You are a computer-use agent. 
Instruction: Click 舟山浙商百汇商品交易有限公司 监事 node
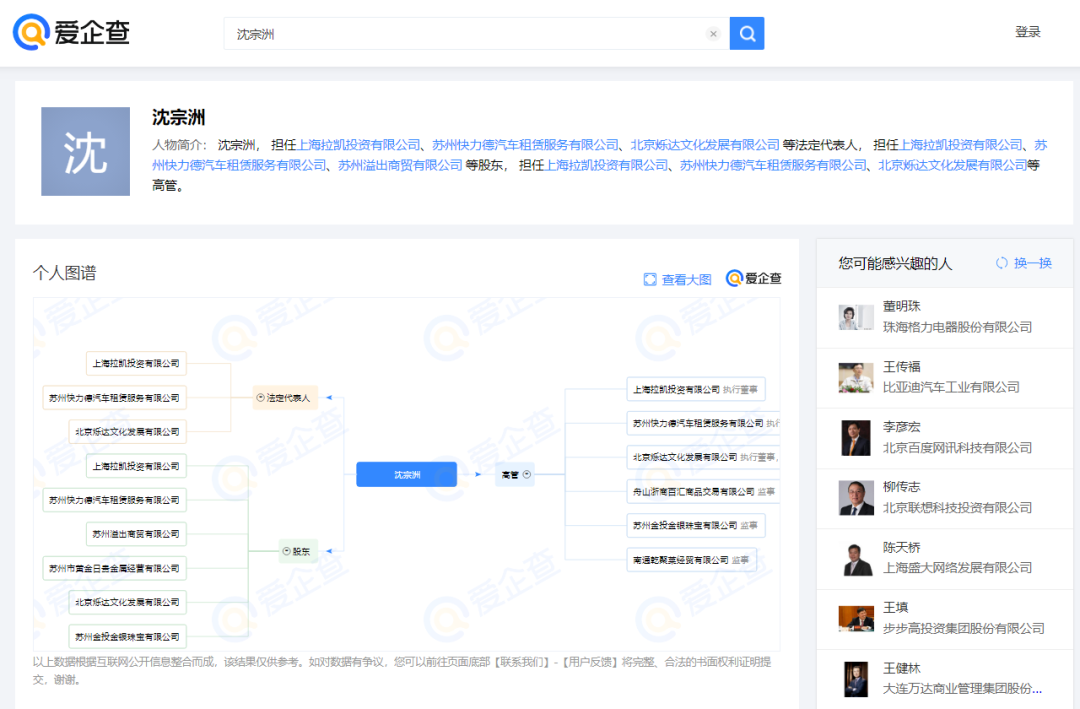(703, 492)
